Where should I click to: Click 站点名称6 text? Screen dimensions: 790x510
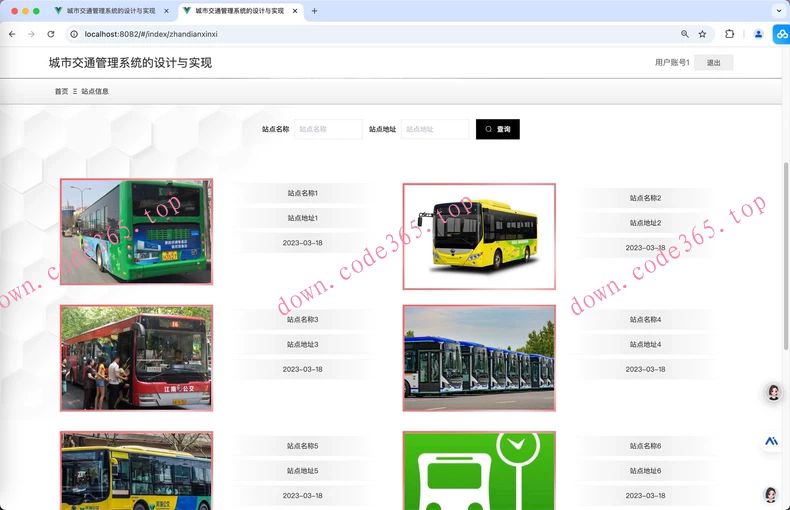[645, 446]
